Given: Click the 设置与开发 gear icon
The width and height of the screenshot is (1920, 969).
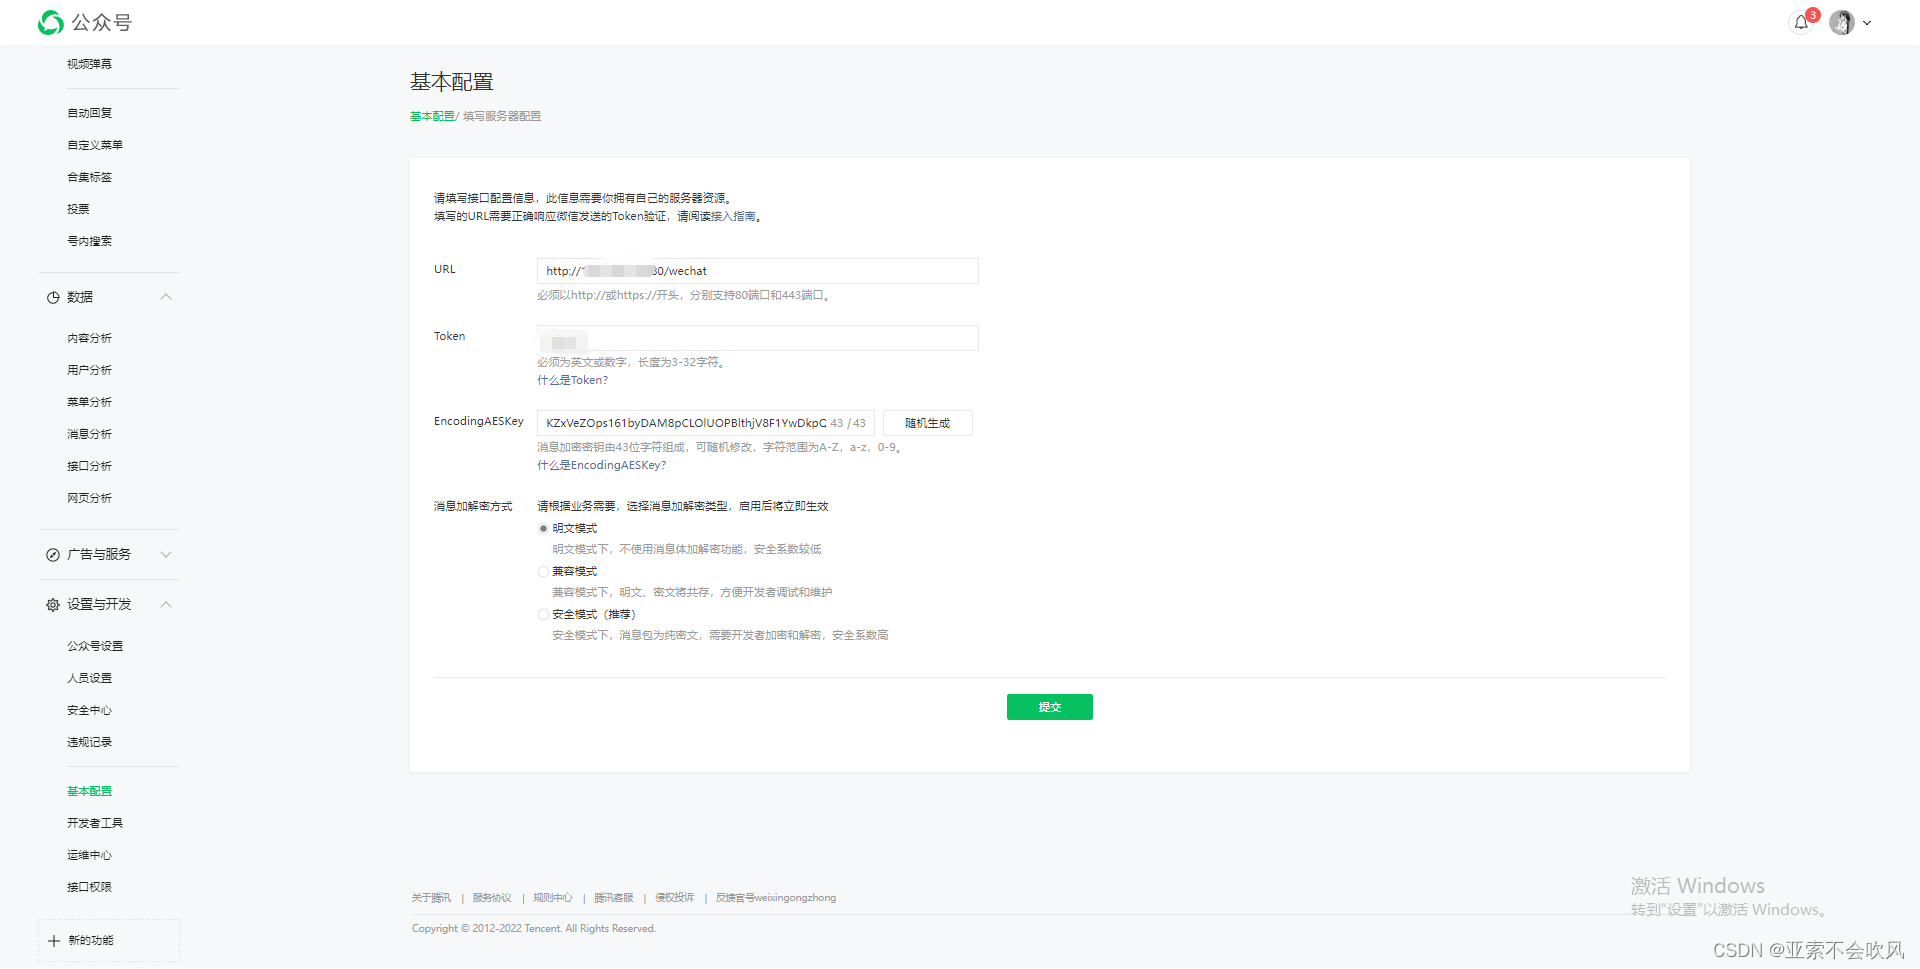Looking at the screenshot, I should [53, 605].
